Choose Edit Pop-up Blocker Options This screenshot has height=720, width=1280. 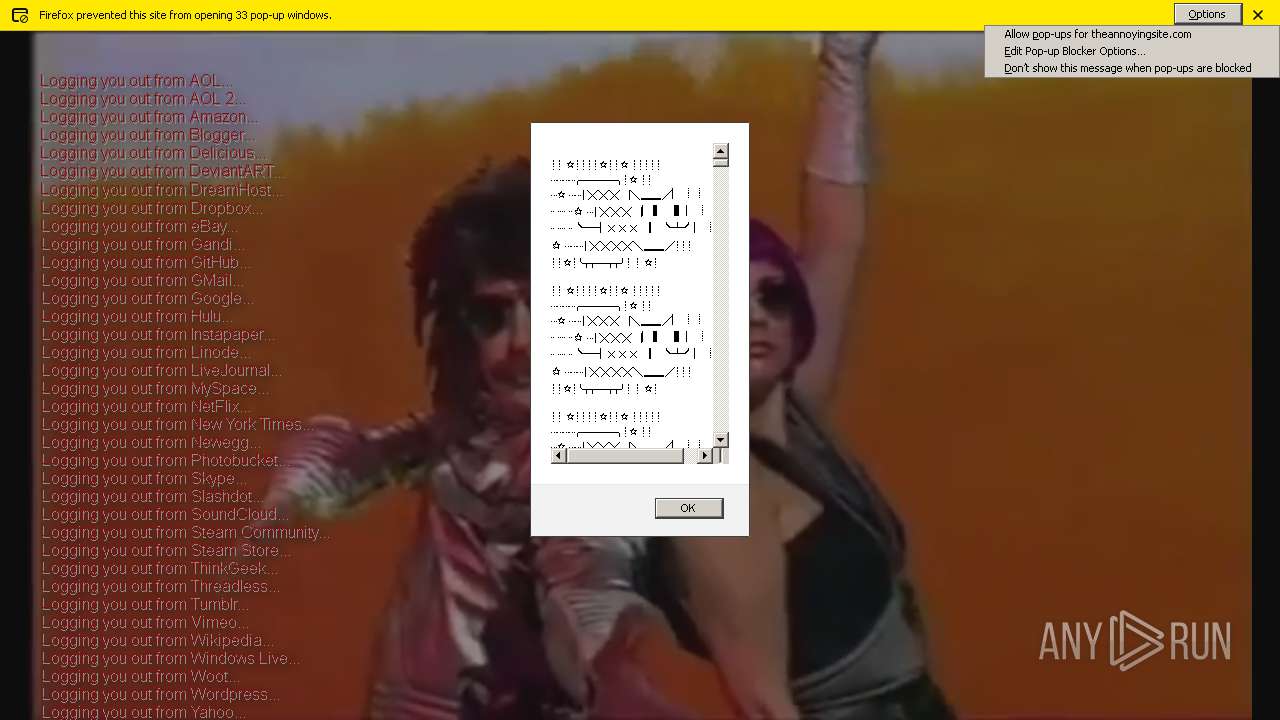[1075, 51]
